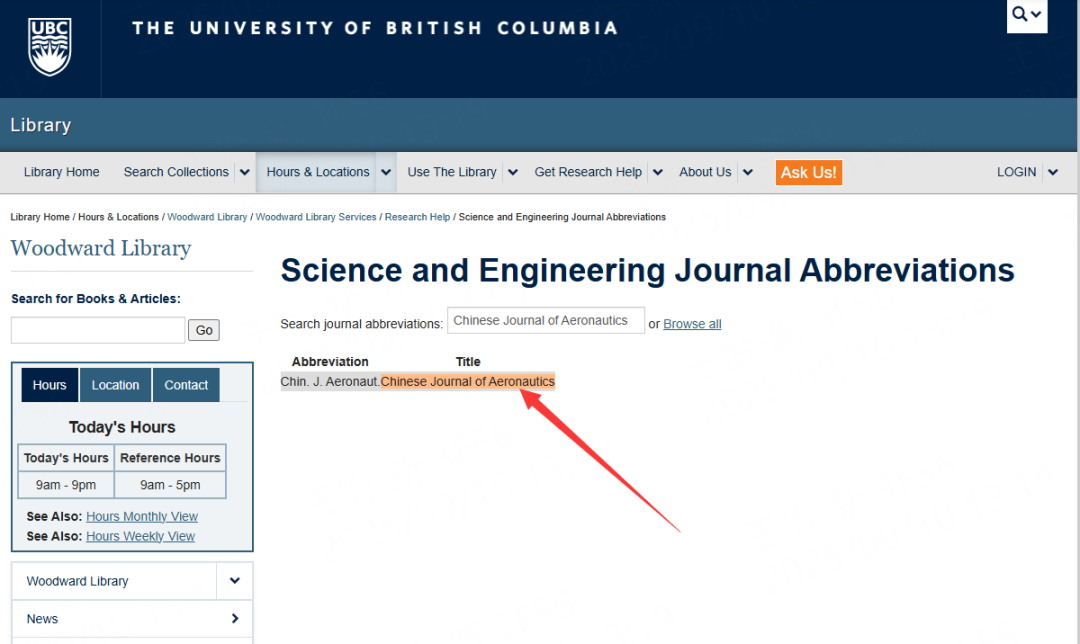Screen dimensions: 1080x644
Task: Open the Hours Monthly View link
Action: click(142, 517)
